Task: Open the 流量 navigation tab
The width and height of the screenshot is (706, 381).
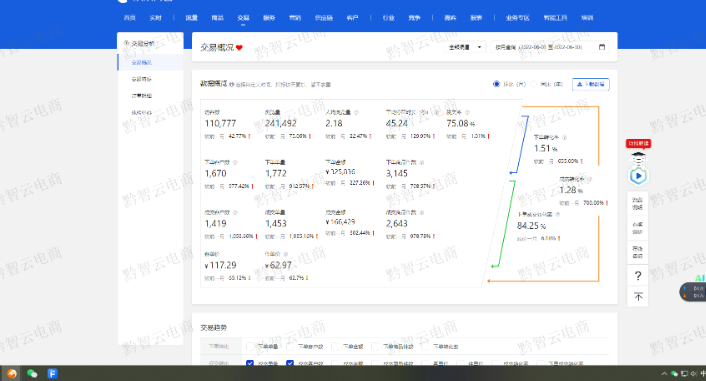Action: coord(191,18)
